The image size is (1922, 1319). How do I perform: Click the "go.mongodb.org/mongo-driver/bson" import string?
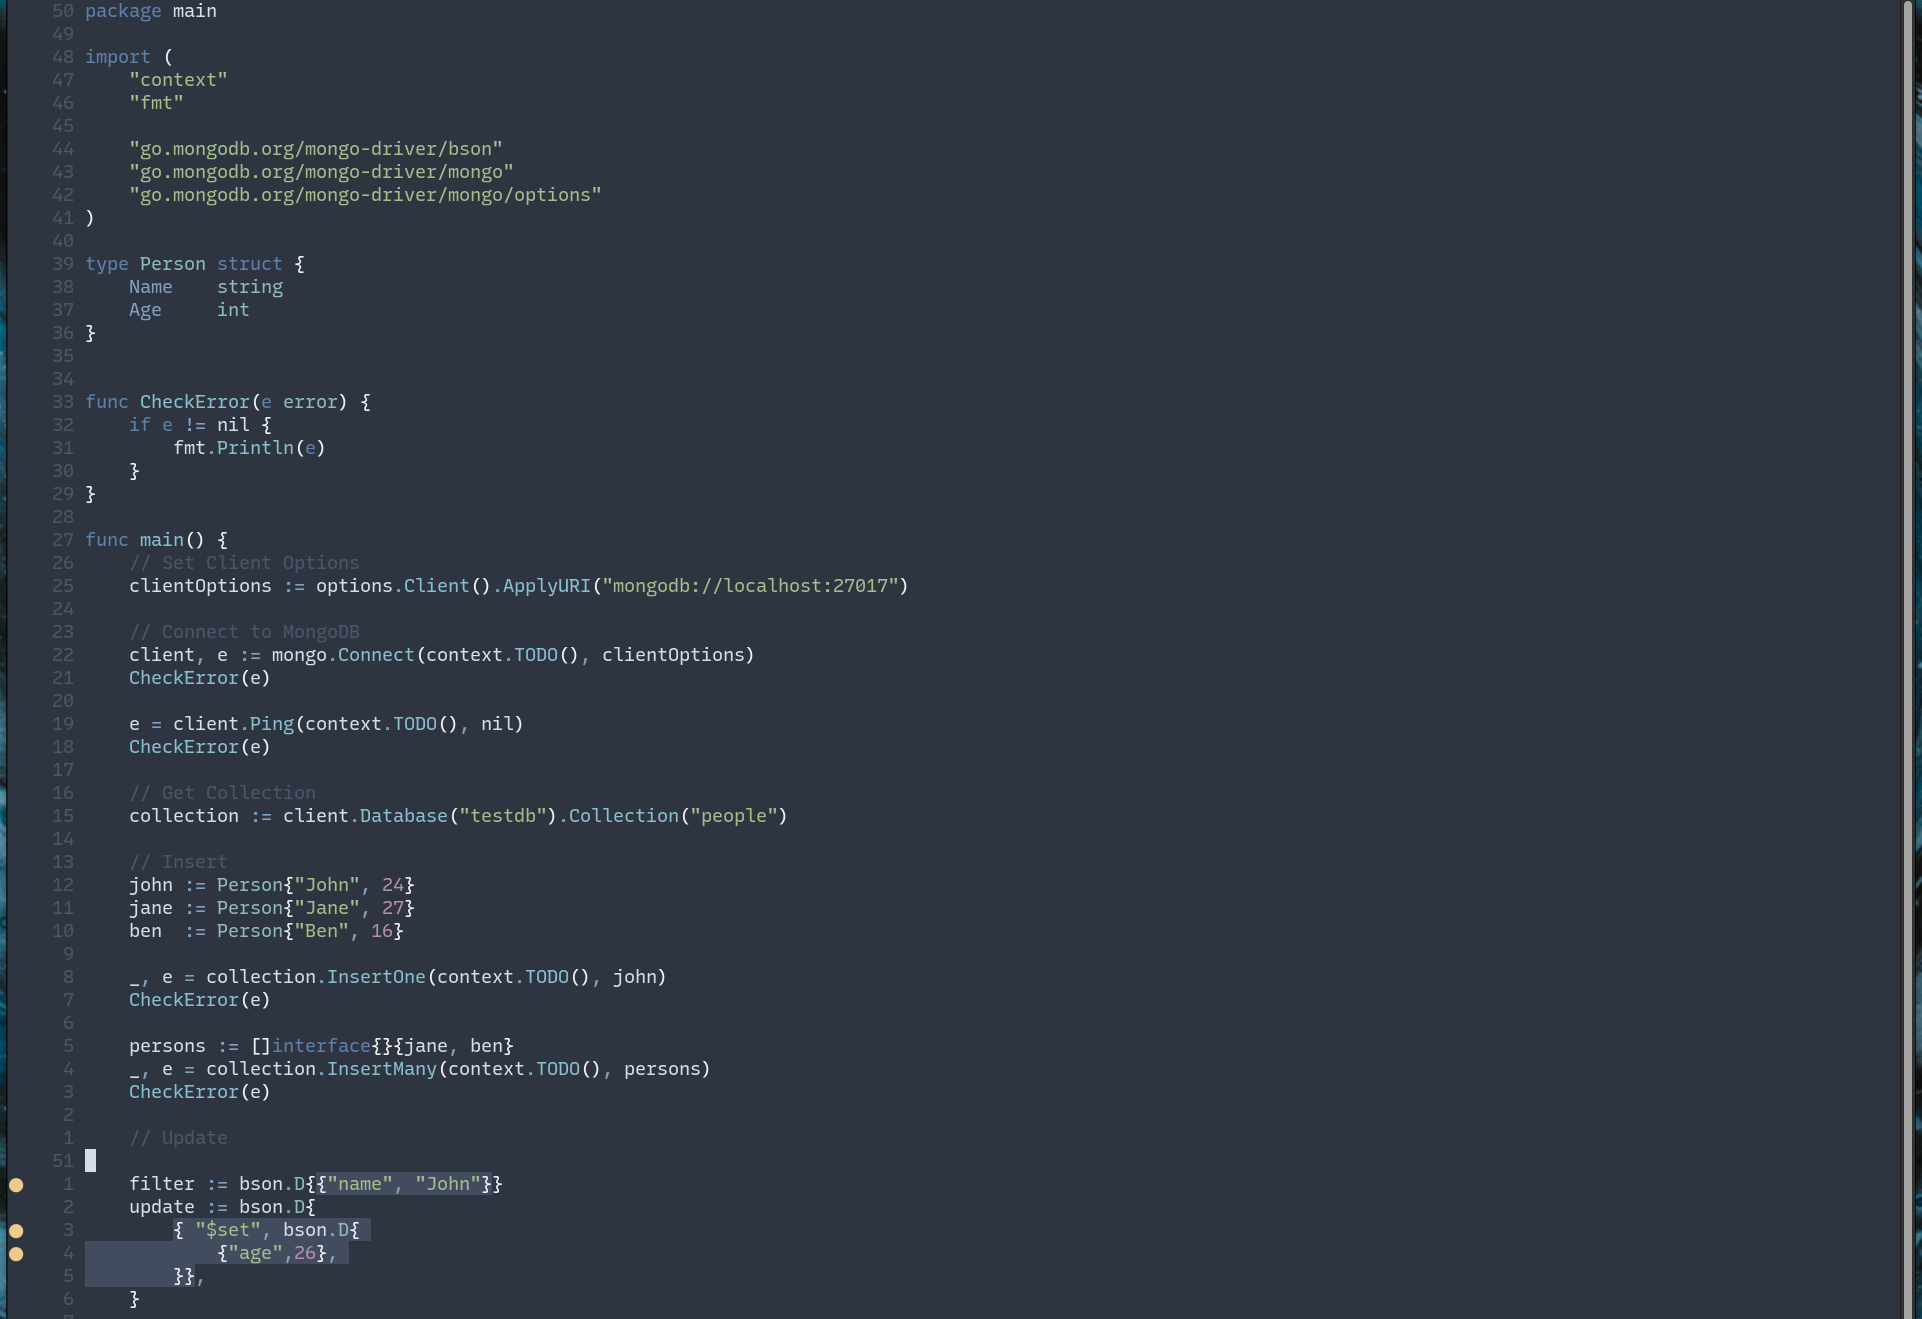pos(315,149)
